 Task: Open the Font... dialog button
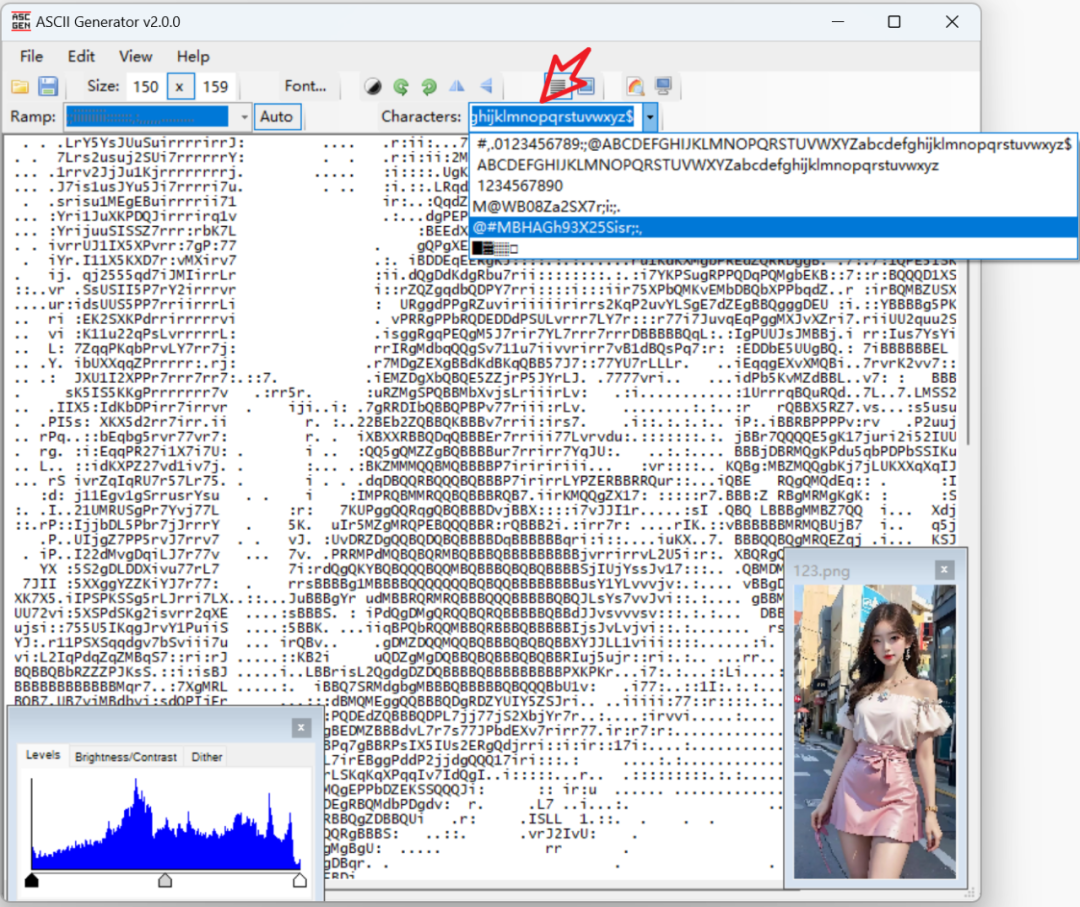[306, 87]
